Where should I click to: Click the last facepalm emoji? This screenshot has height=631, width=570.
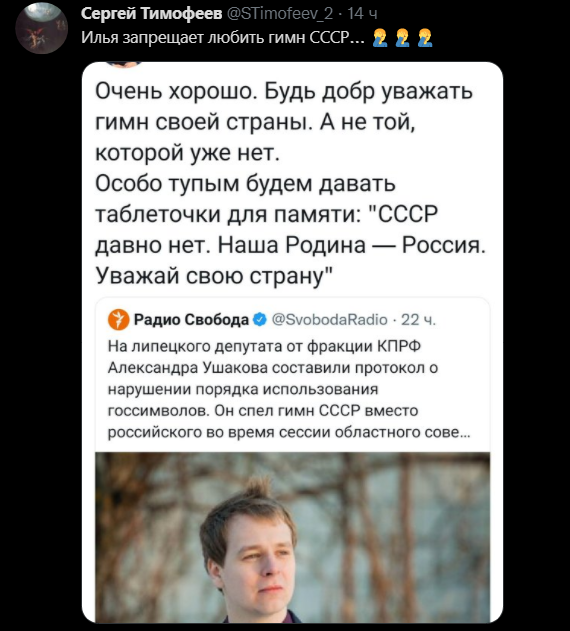(425, 38)
